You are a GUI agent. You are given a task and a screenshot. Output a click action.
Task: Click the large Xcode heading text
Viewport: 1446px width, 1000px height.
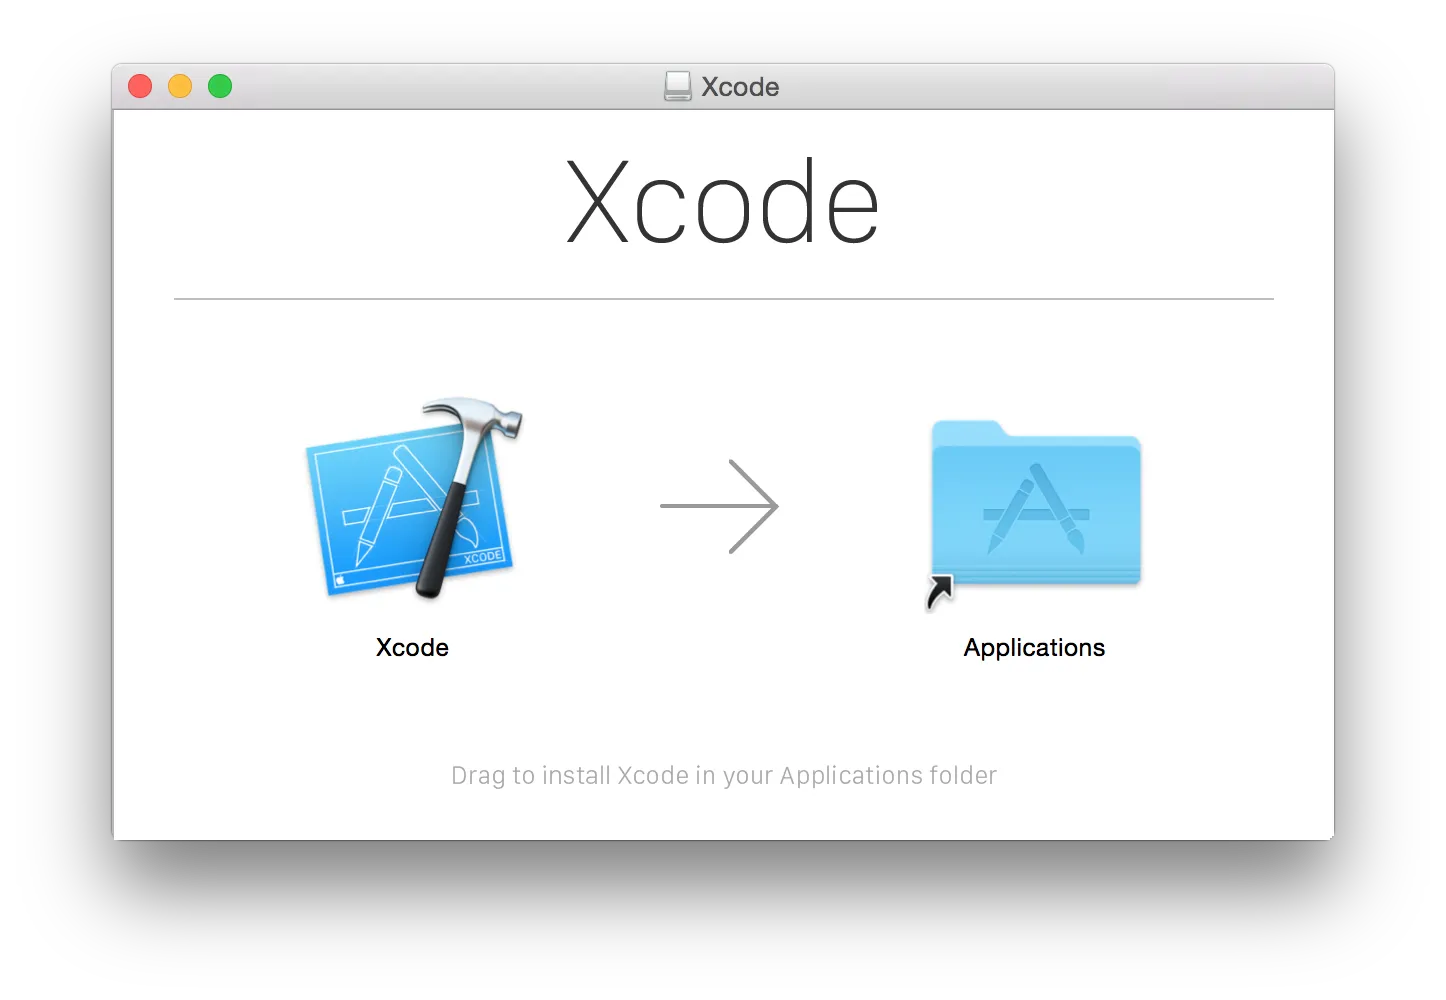point(722,203)
